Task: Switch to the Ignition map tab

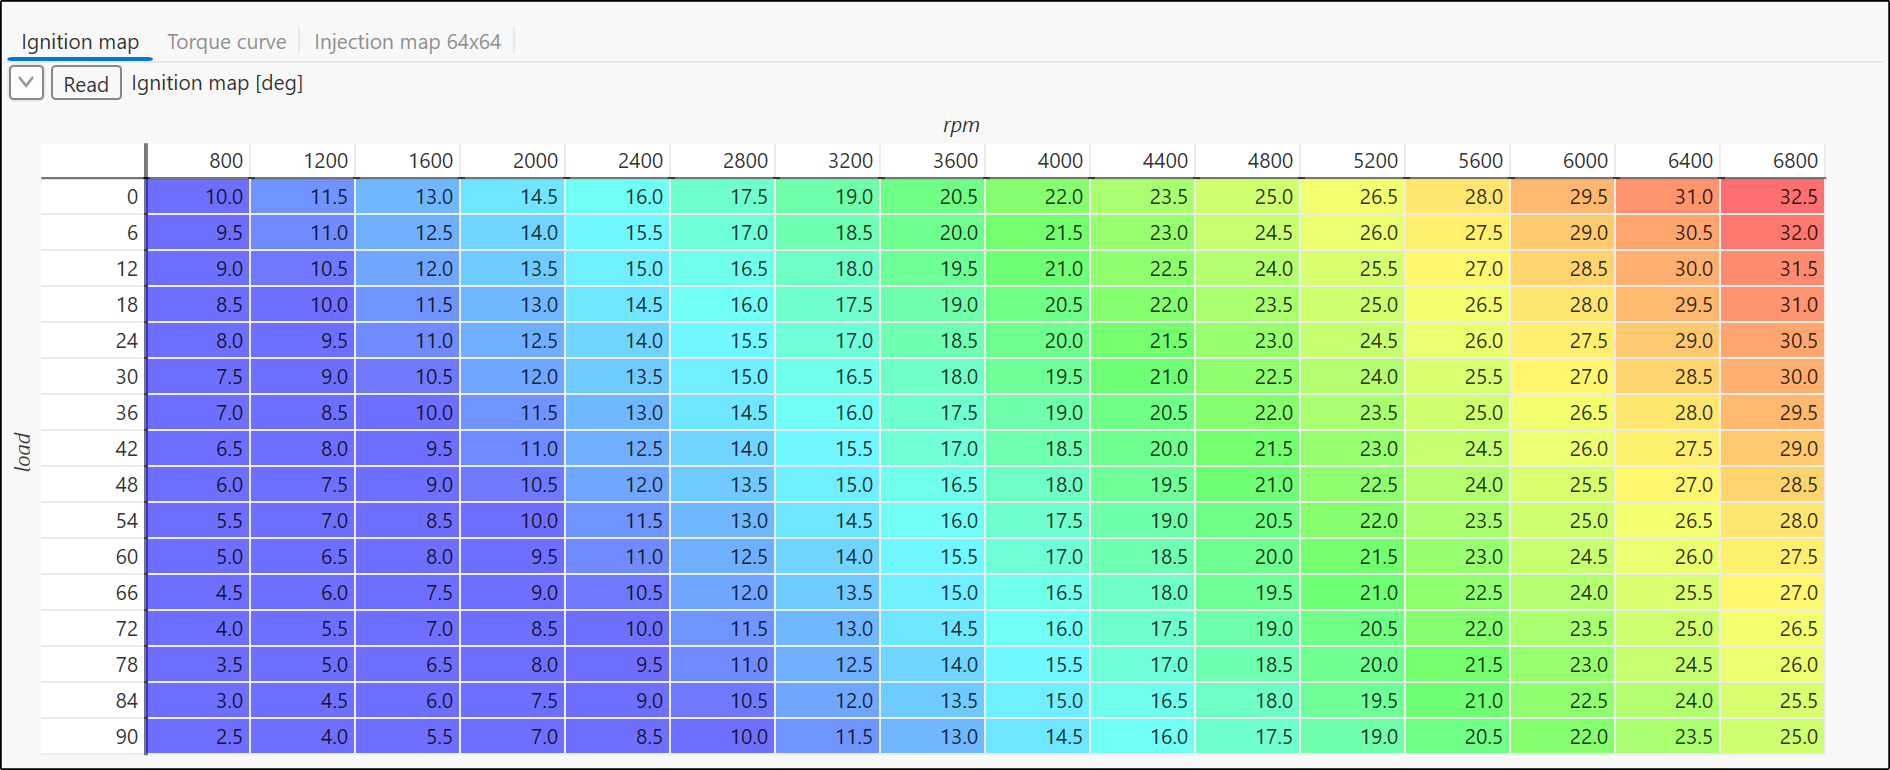Action: [80, 42]
